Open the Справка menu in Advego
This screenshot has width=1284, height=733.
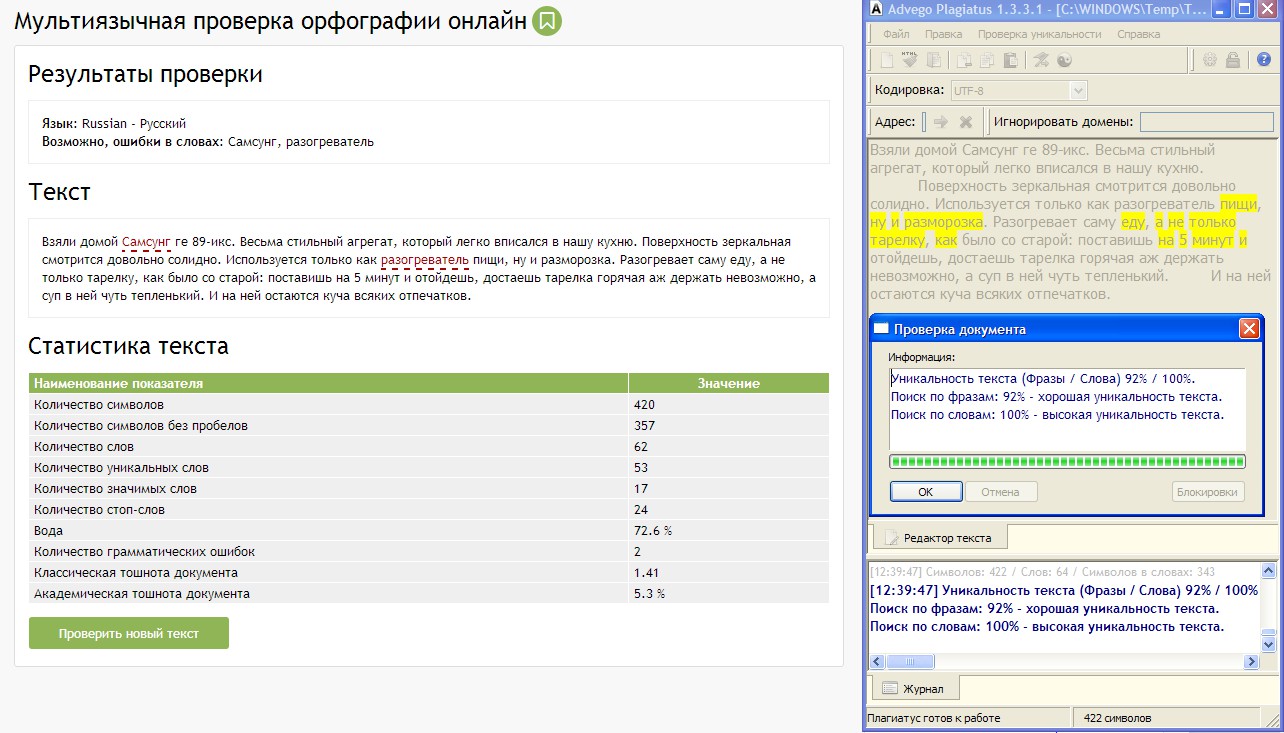pyautogui.click(x=1138, y=34)
